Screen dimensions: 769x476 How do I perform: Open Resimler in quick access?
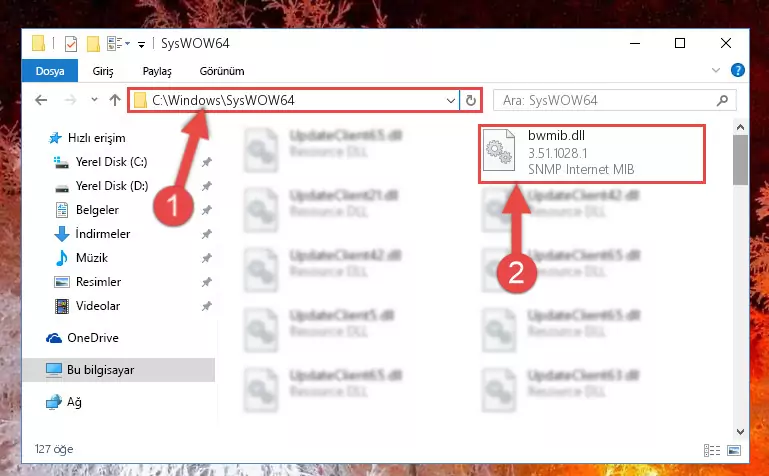tap(87, 282)
